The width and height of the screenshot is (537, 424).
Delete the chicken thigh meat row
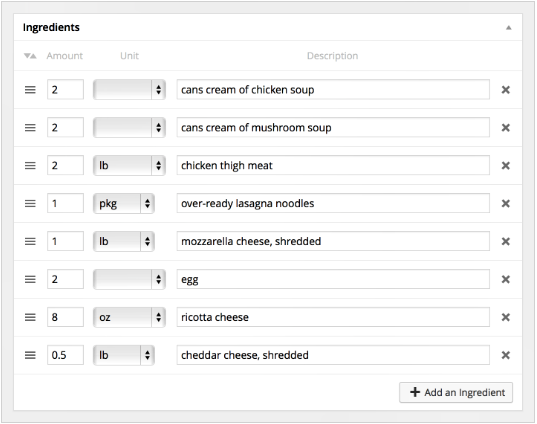[x=505, y=166]
